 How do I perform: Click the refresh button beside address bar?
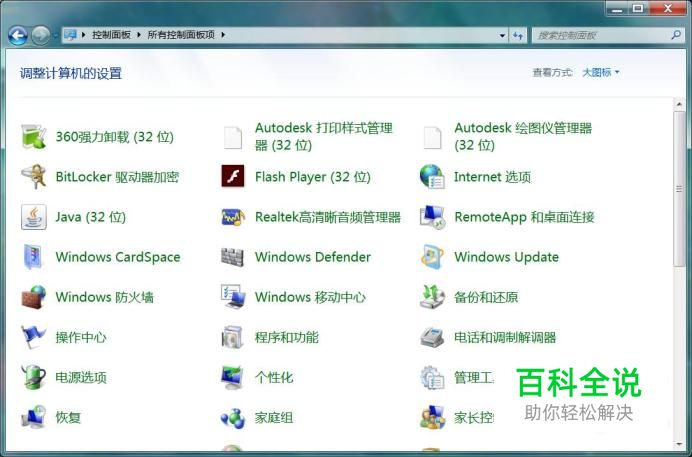[518, 35]
